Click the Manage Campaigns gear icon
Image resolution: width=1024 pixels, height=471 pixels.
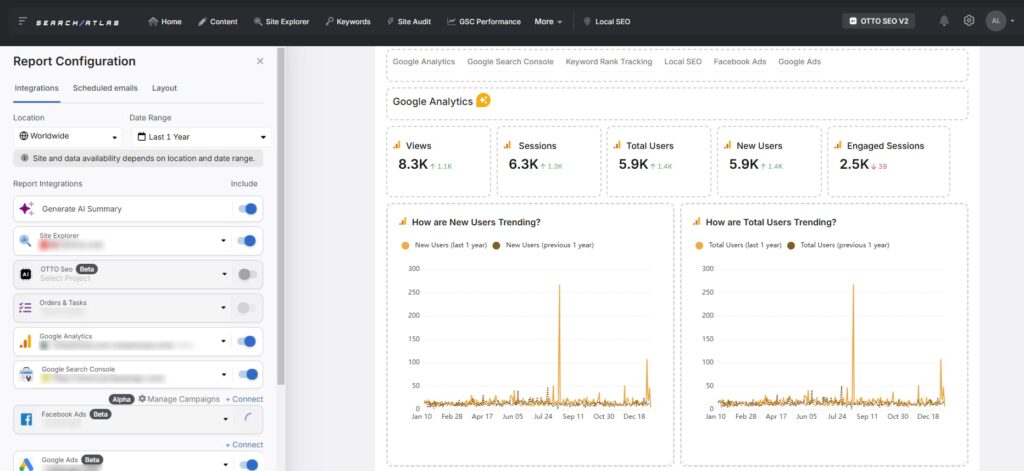(x=142, y=398)
